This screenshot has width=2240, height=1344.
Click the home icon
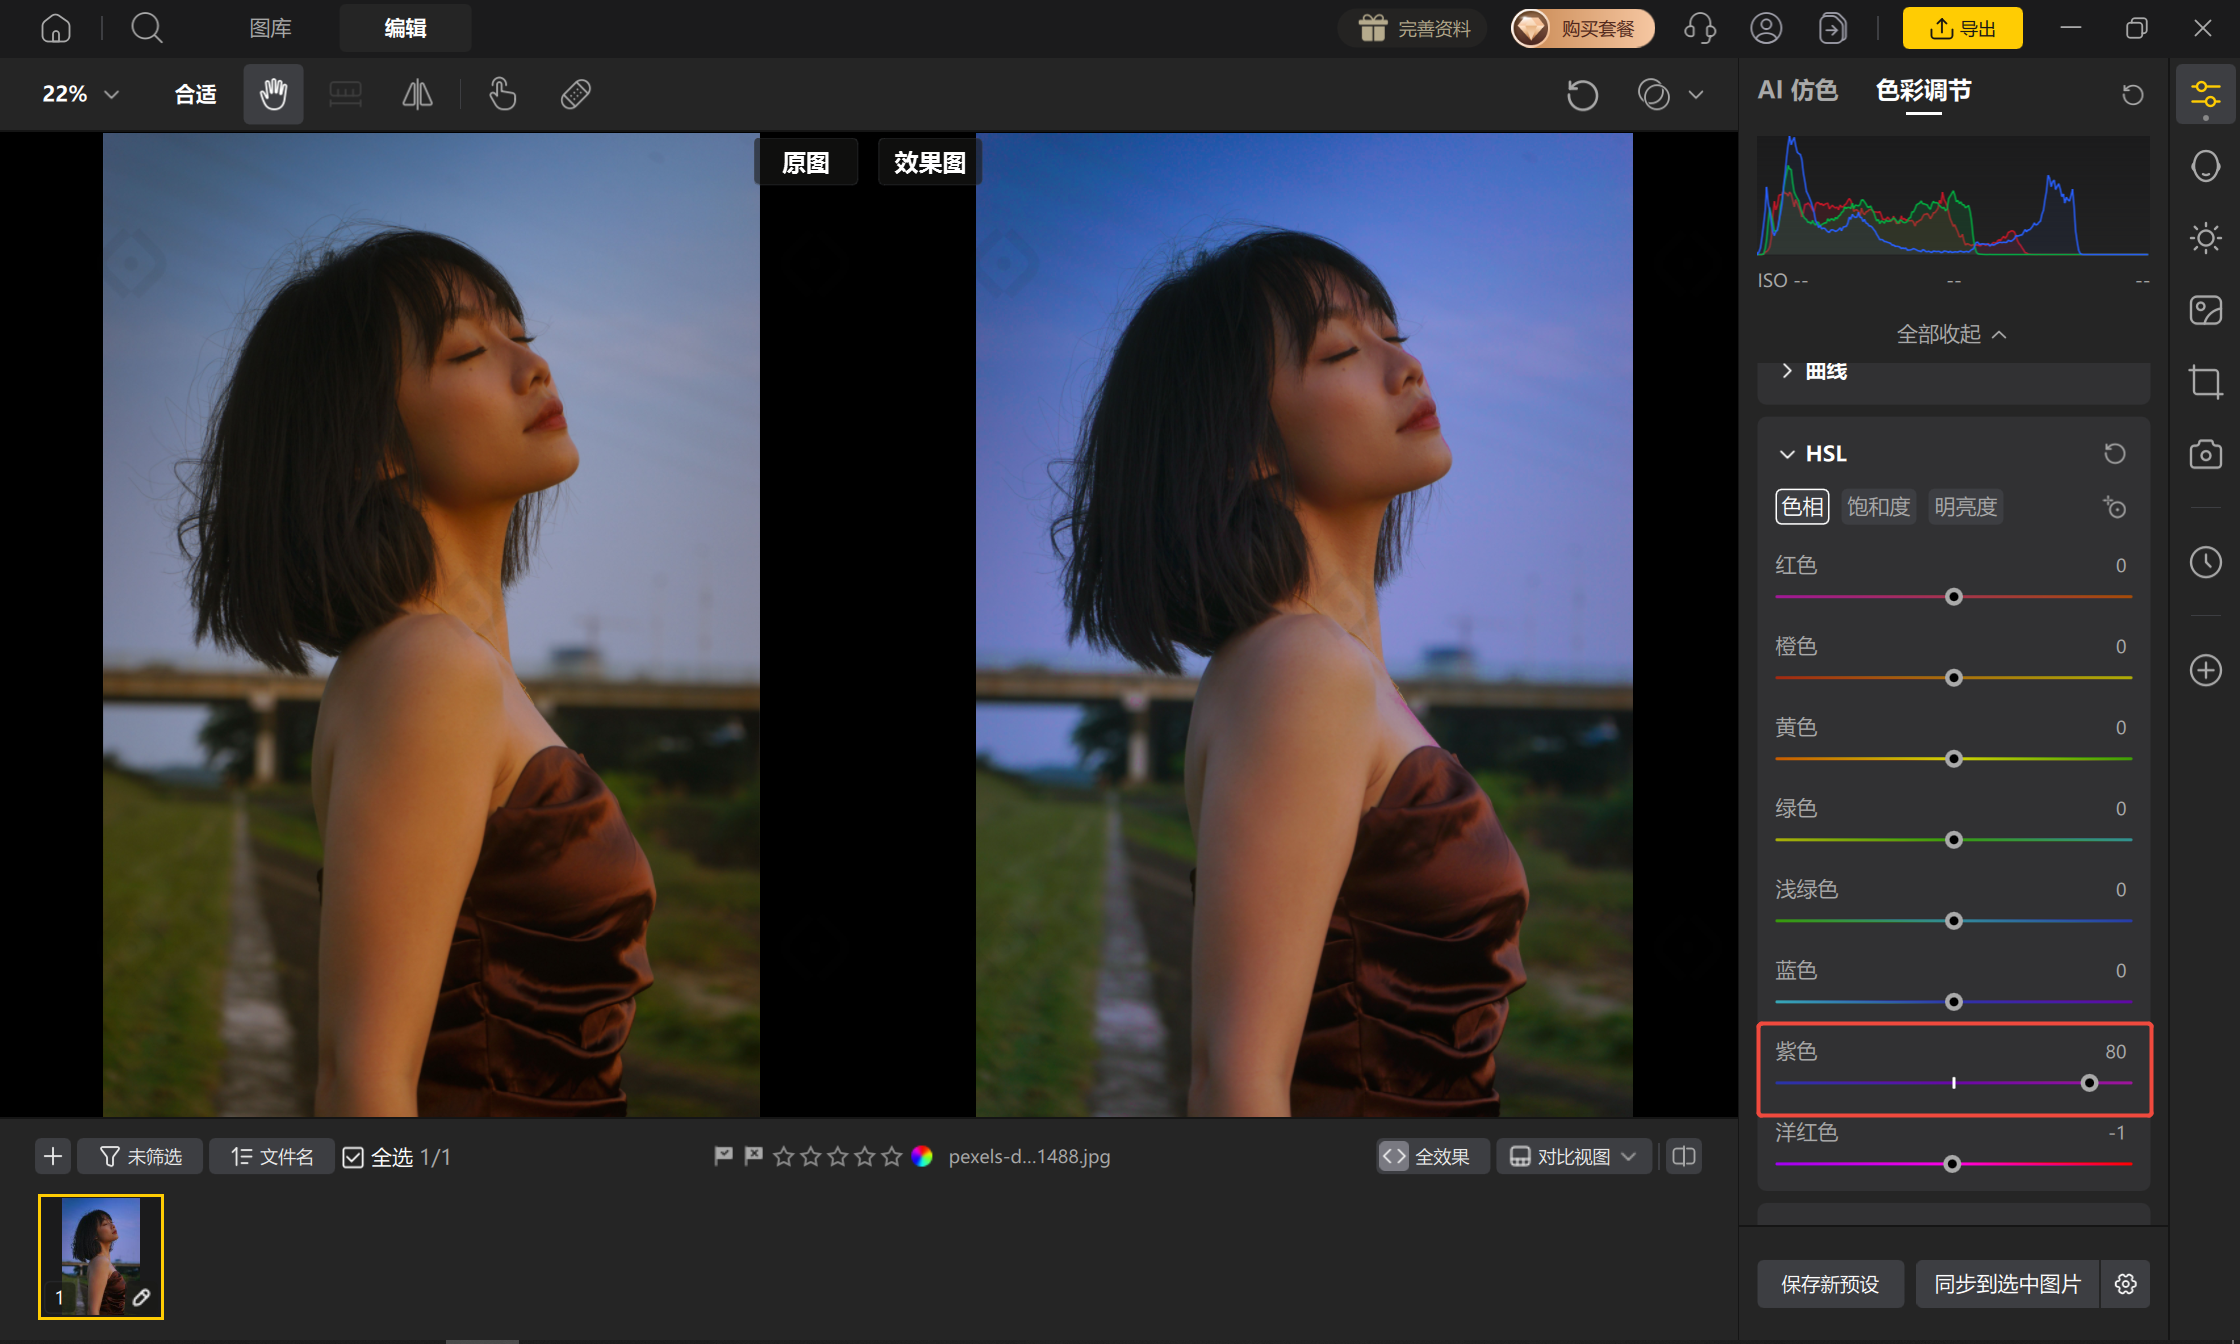pos(56,28)
